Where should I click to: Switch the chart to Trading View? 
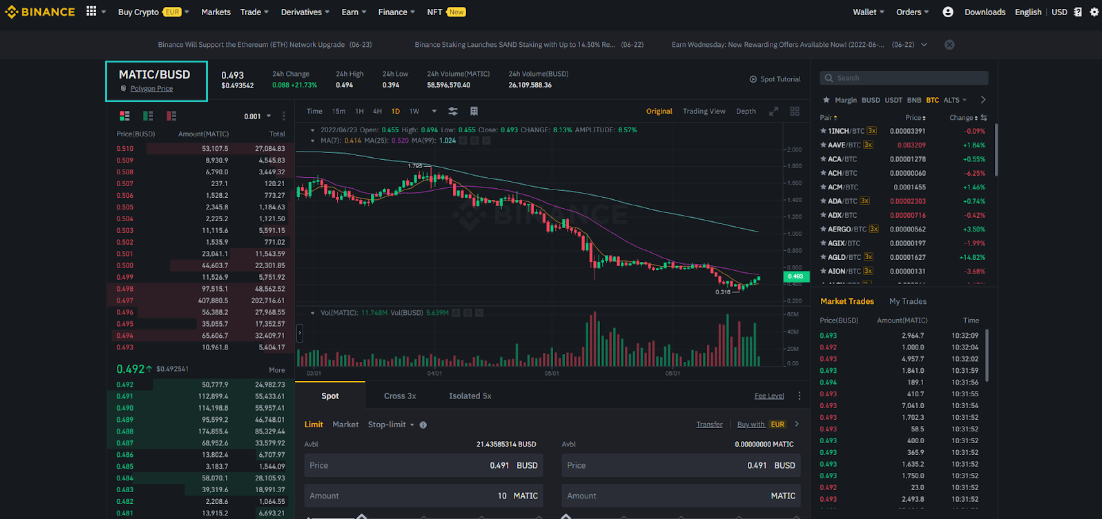(704, 111)
